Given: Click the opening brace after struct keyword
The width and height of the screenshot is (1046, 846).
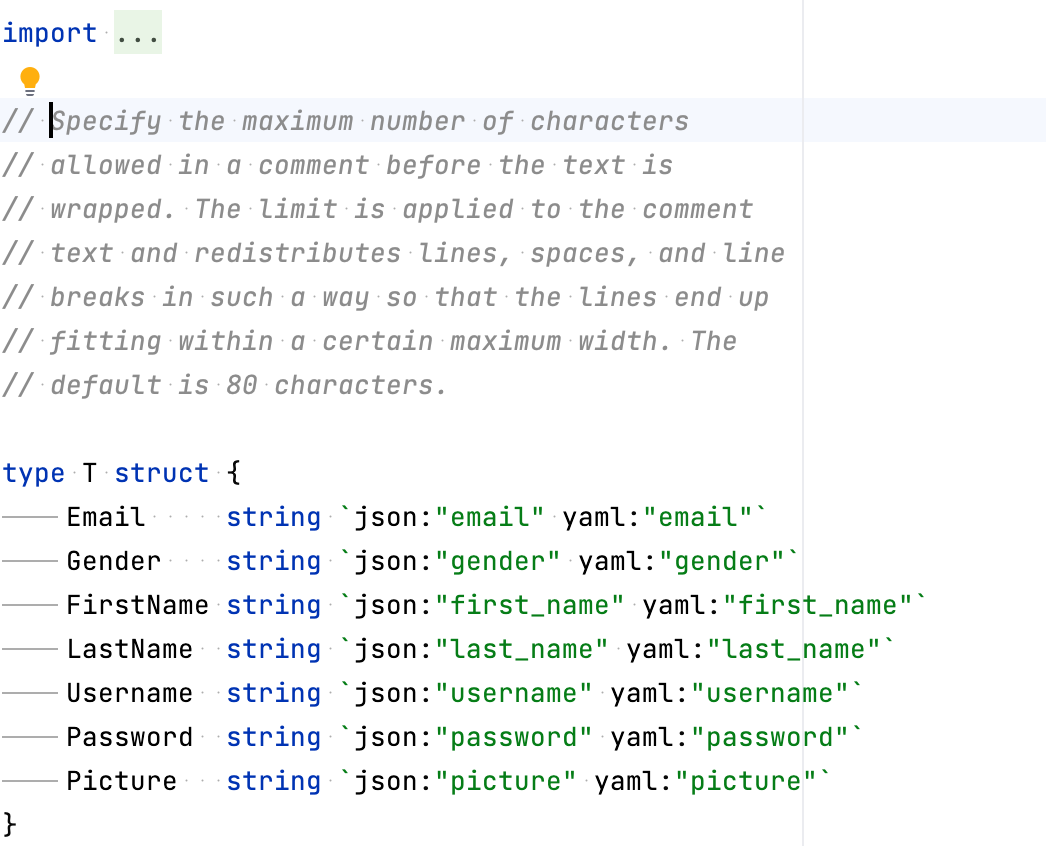Looking at the screenshot, I should tap(234, 472).
